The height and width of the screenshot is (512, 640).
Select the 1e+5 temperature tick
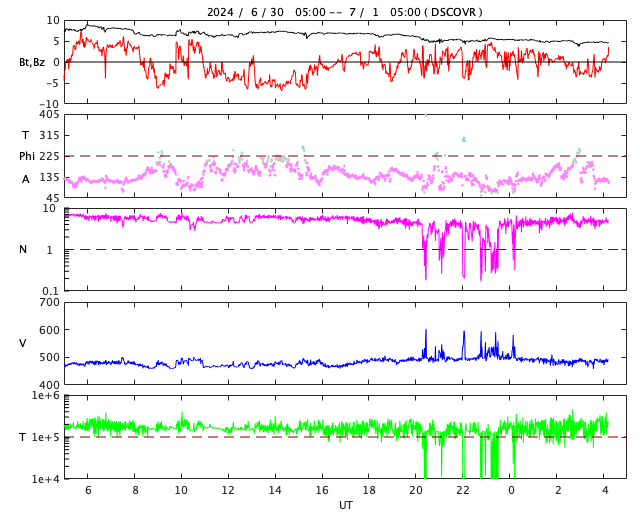46,437
